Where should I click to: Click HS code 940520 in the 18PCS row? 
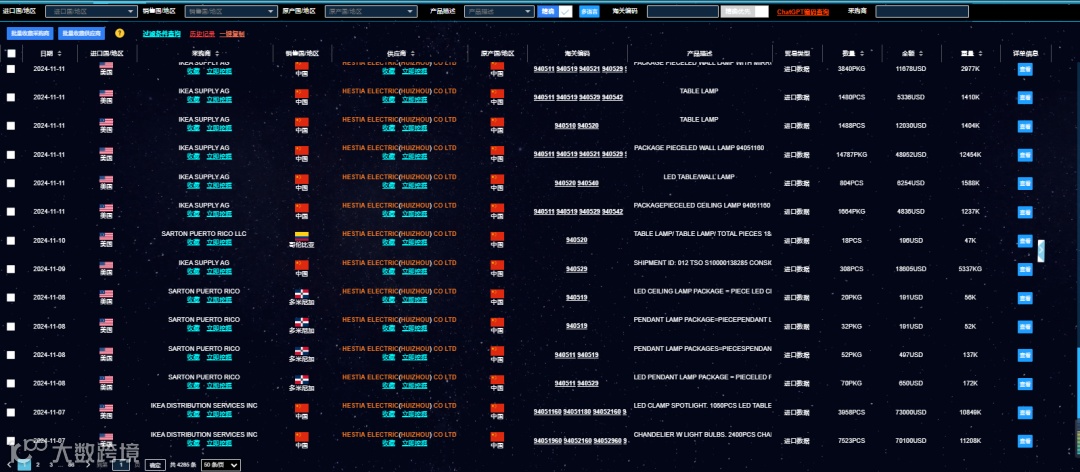[x=577, y=240]
